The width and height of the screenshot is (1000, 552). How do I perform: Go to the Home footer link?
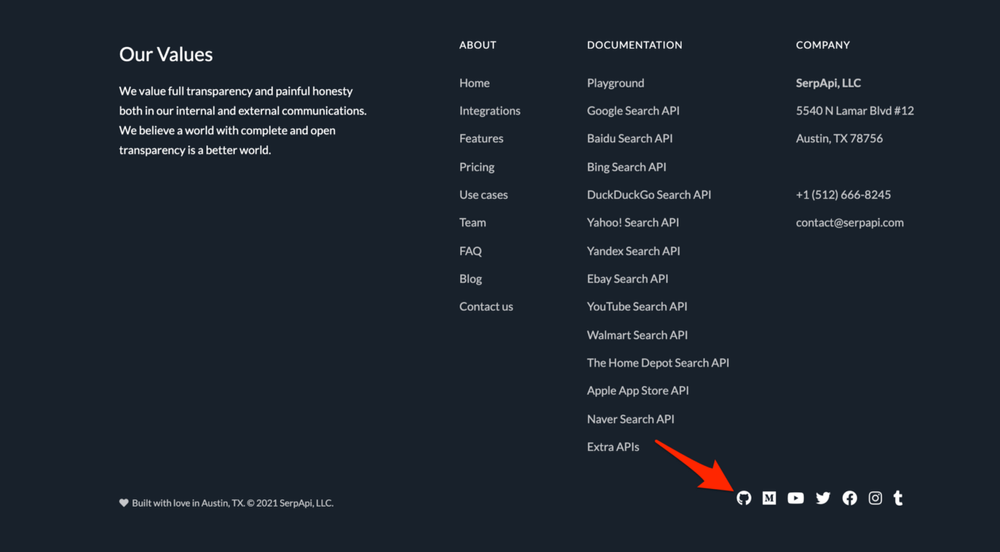(474, 83)
